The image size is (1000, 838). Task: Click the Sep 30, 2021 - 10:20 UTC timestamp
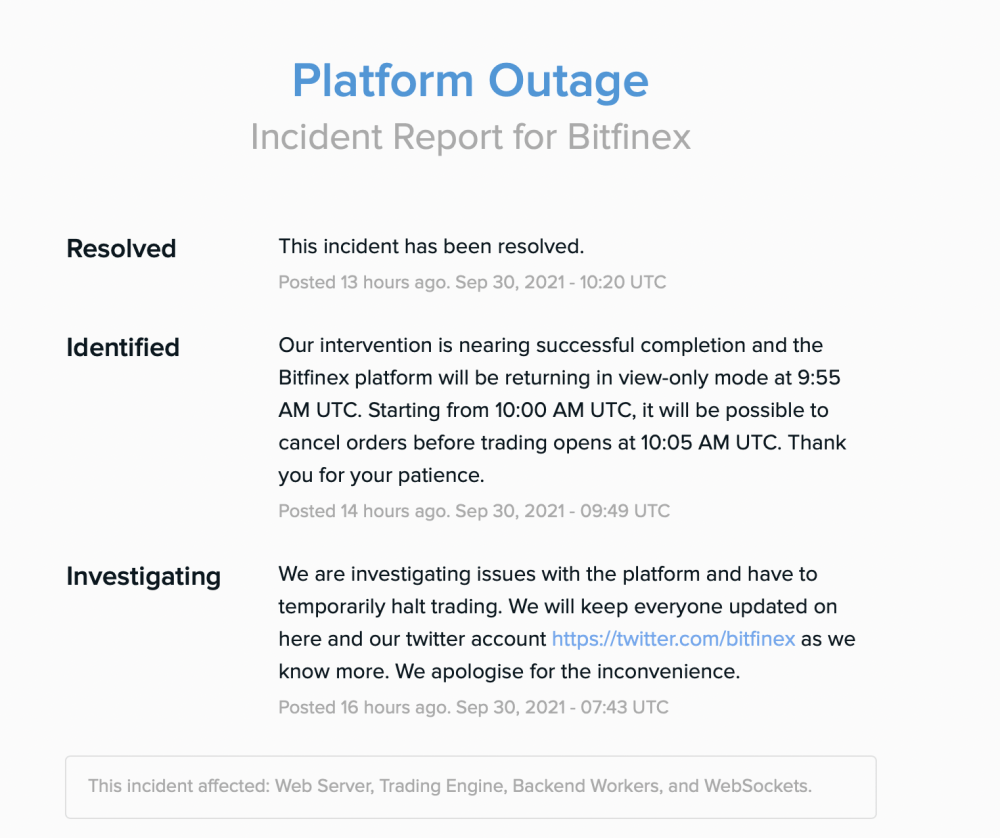pyautogui.click(x=561, y=282)
